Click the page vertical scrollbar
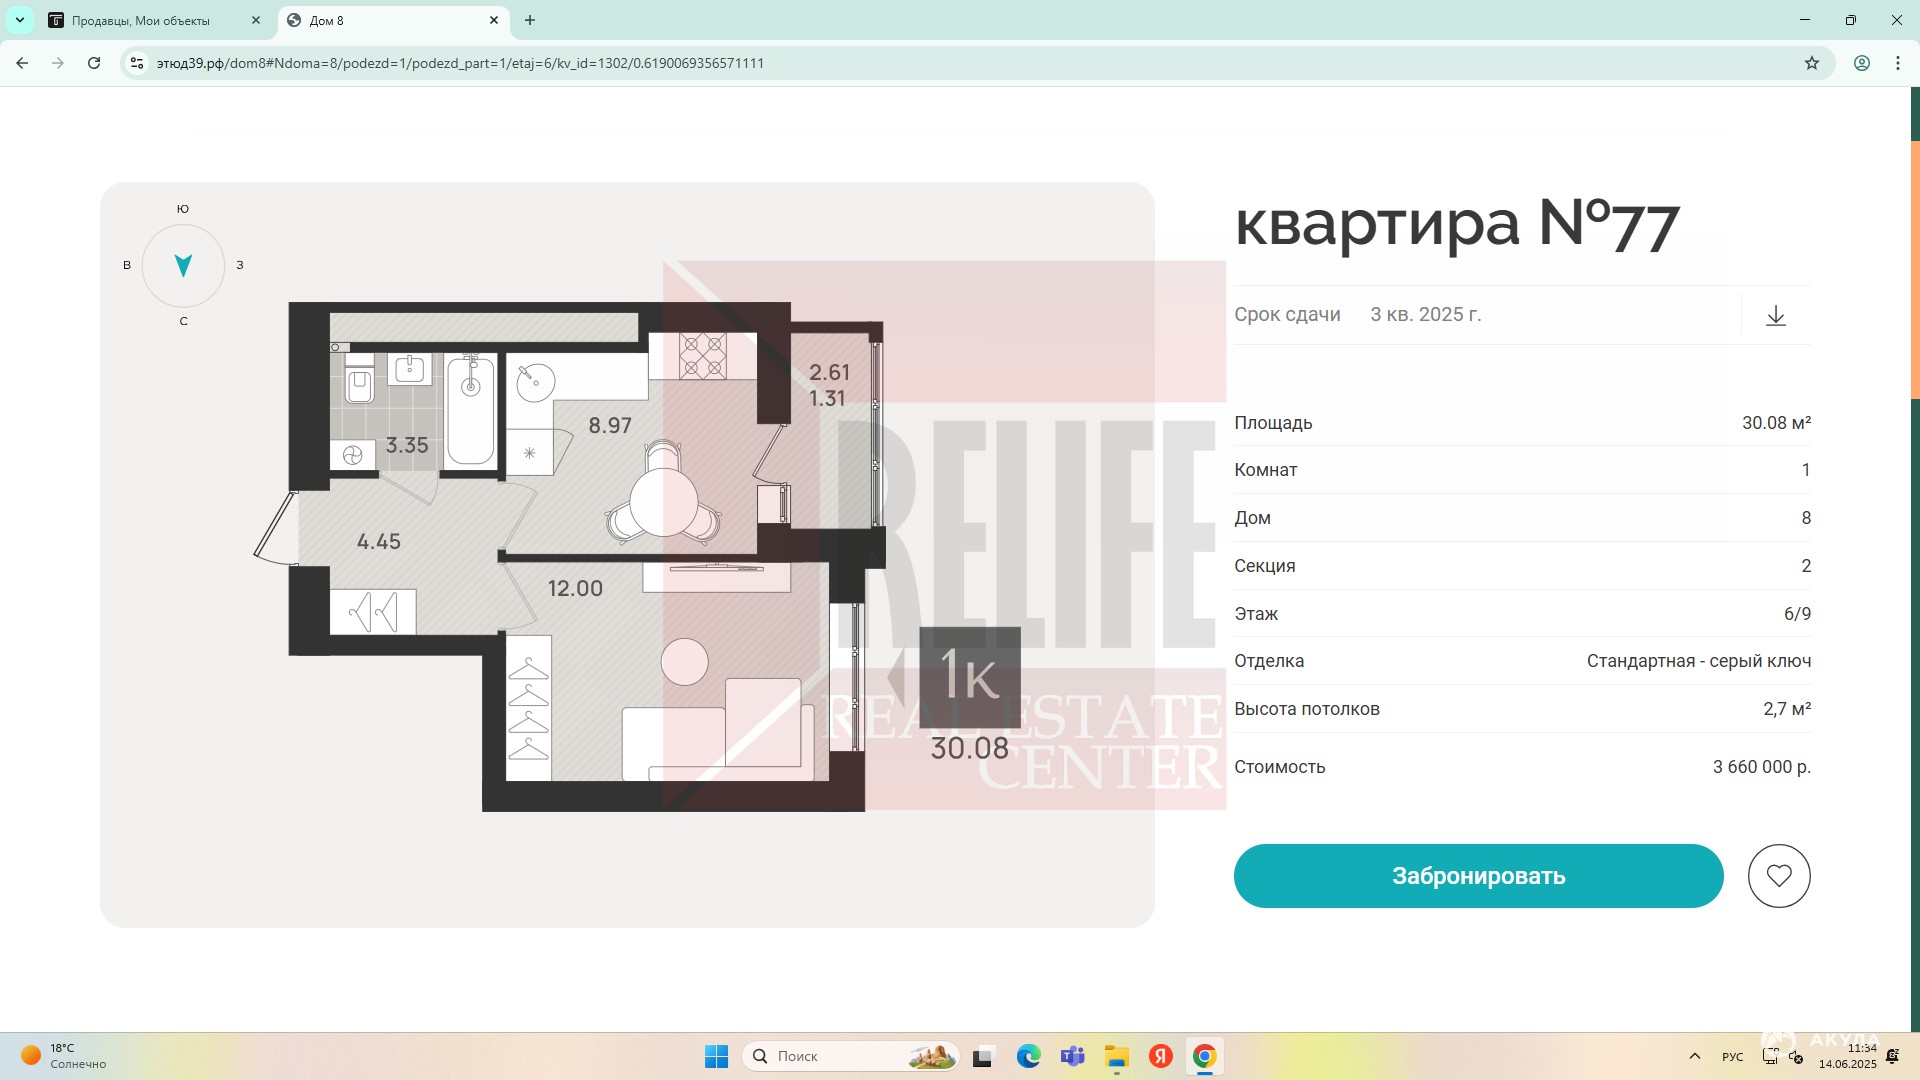 pos(1915,270)
